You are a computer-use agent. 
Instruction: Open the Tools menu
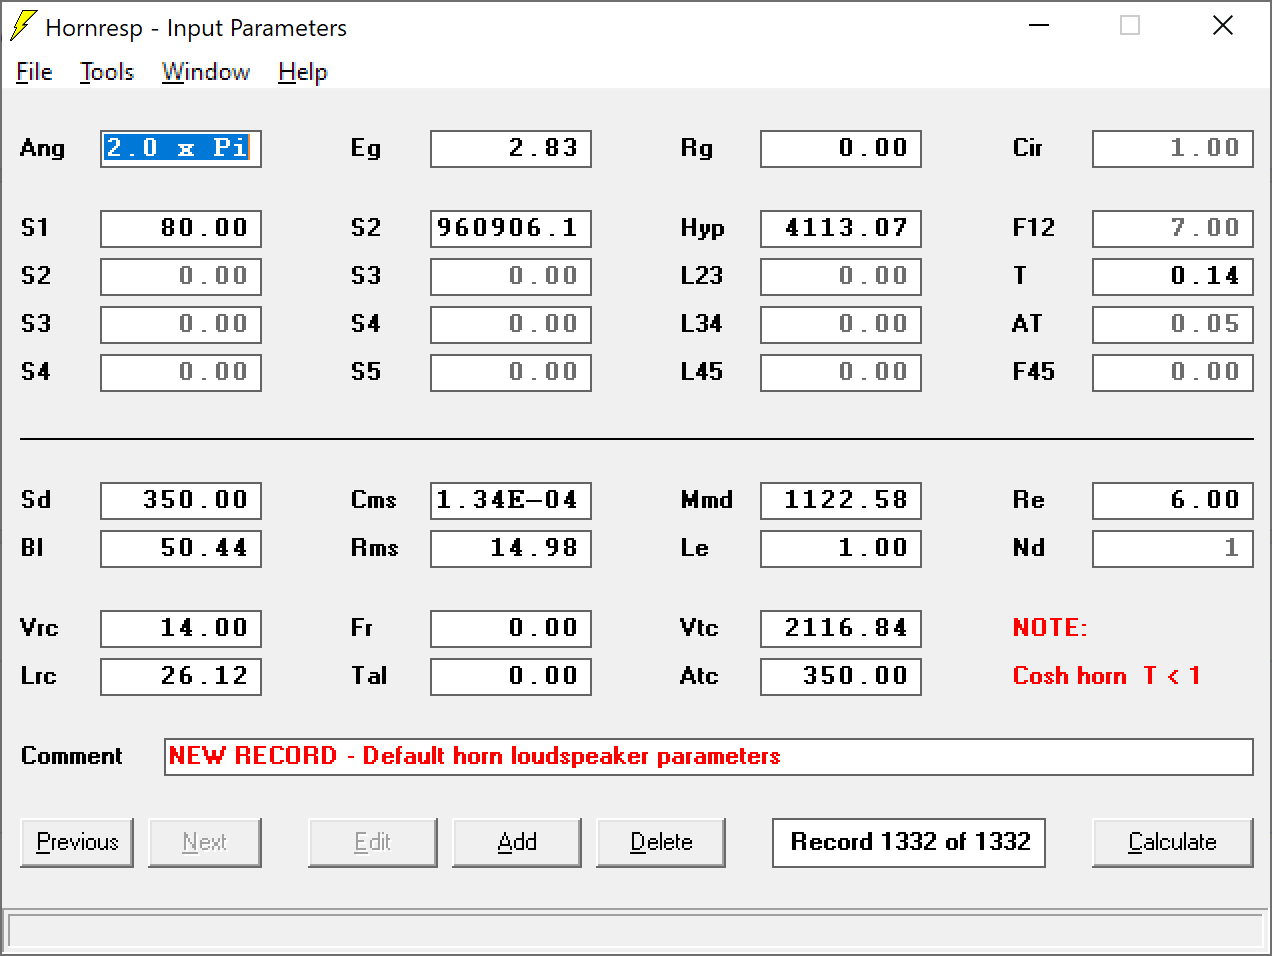[x=107, y=72]
